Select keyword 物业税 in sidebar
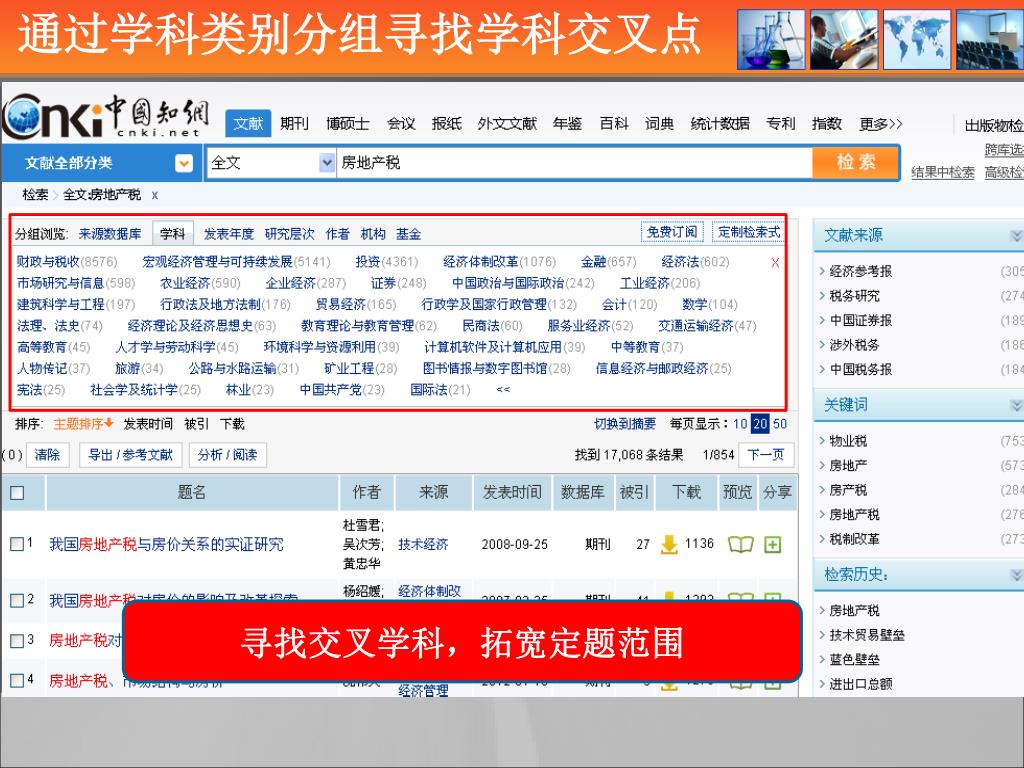Image resolution: width=1024 pixels, height=768 pixels. [x=848, y=441]
